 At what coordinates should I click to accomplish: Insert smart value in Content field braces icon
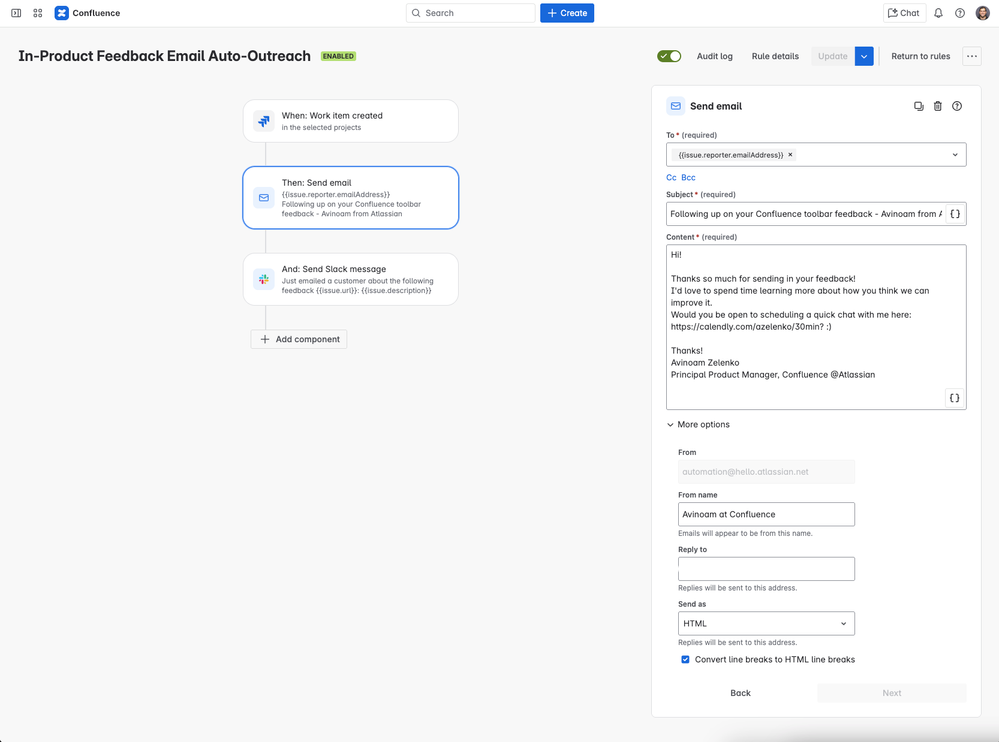(954, 398)
